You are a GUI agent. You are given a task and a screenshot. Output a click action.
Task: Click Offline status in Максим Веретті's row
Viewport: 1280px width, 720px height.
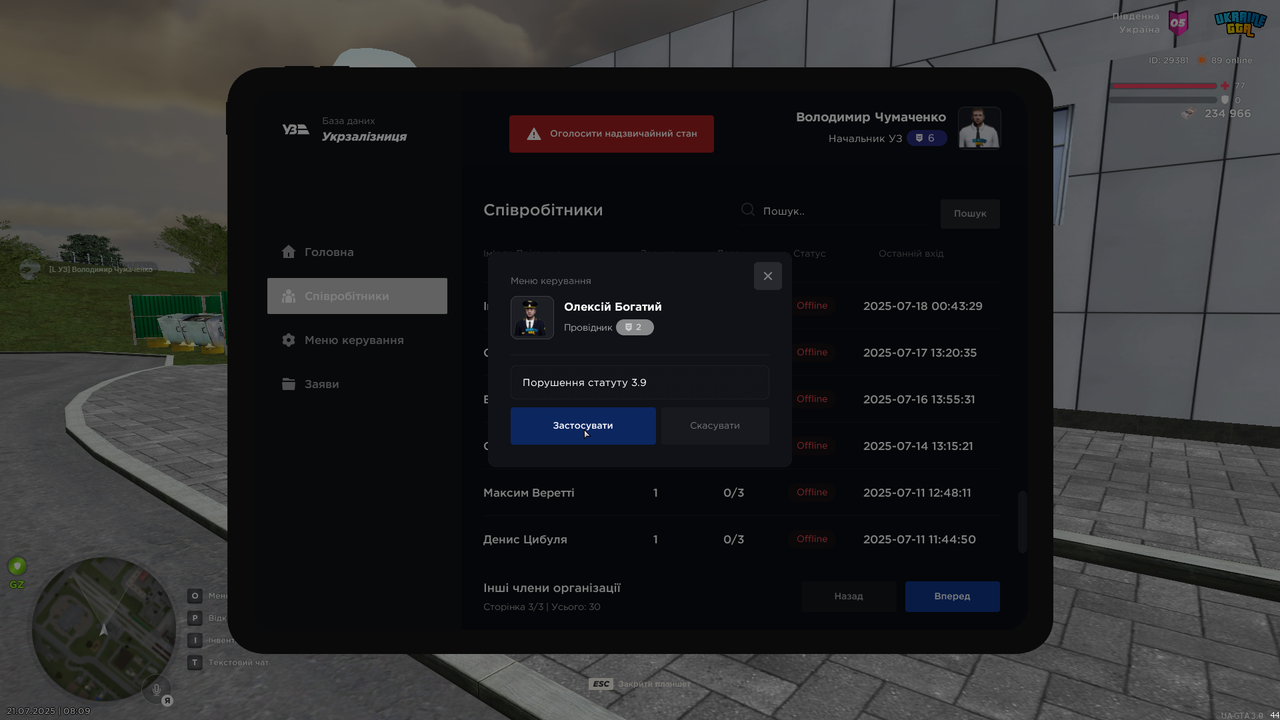(x=812, y=492)
